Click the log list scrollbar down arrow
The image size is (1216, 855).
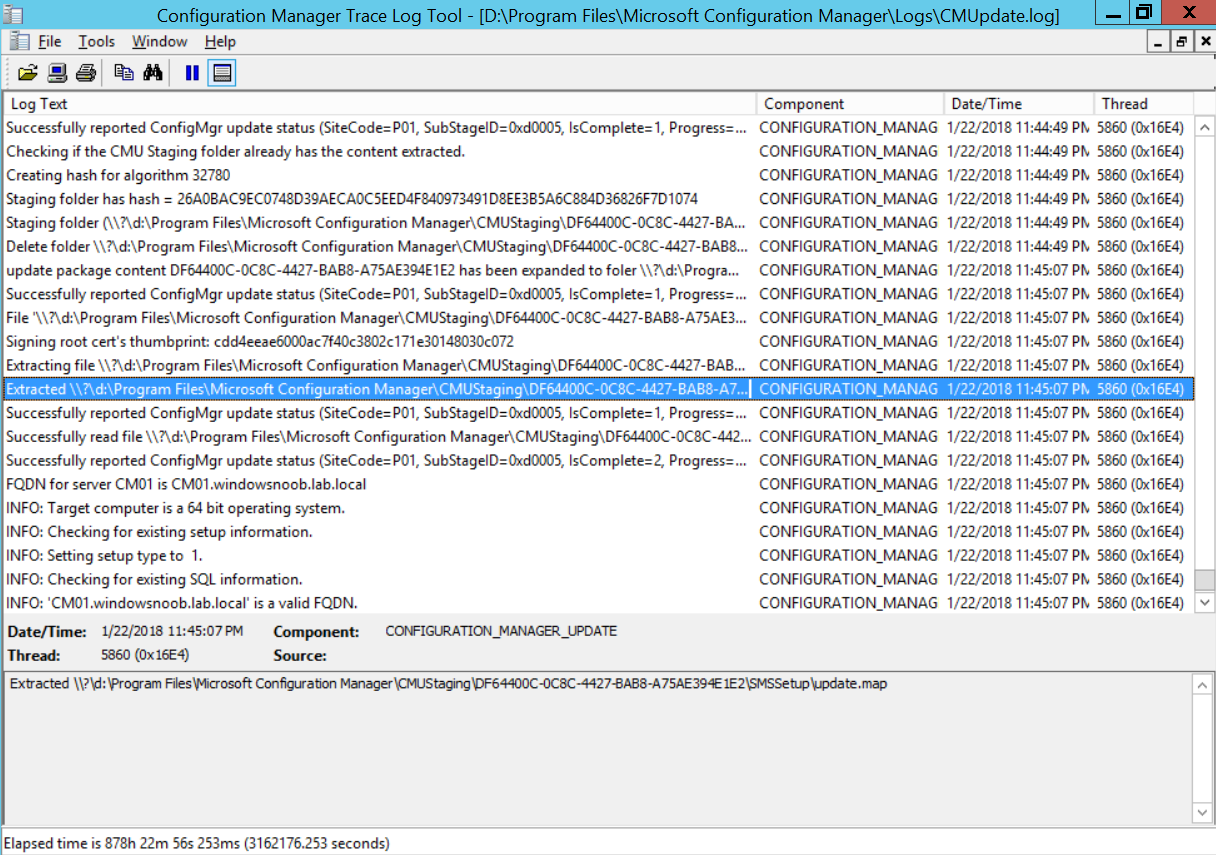[1203, 603]
